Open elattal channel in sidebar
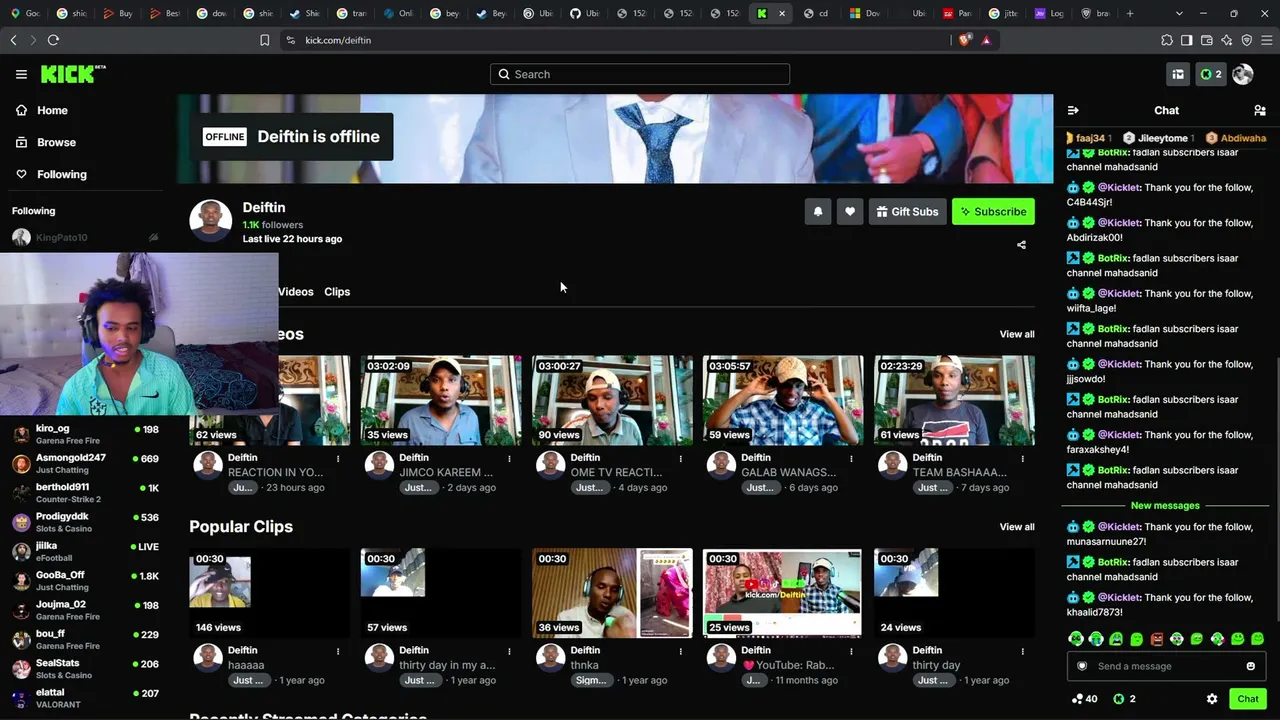Viewport: 1280px width, 720px height. (x=84, y=698)
